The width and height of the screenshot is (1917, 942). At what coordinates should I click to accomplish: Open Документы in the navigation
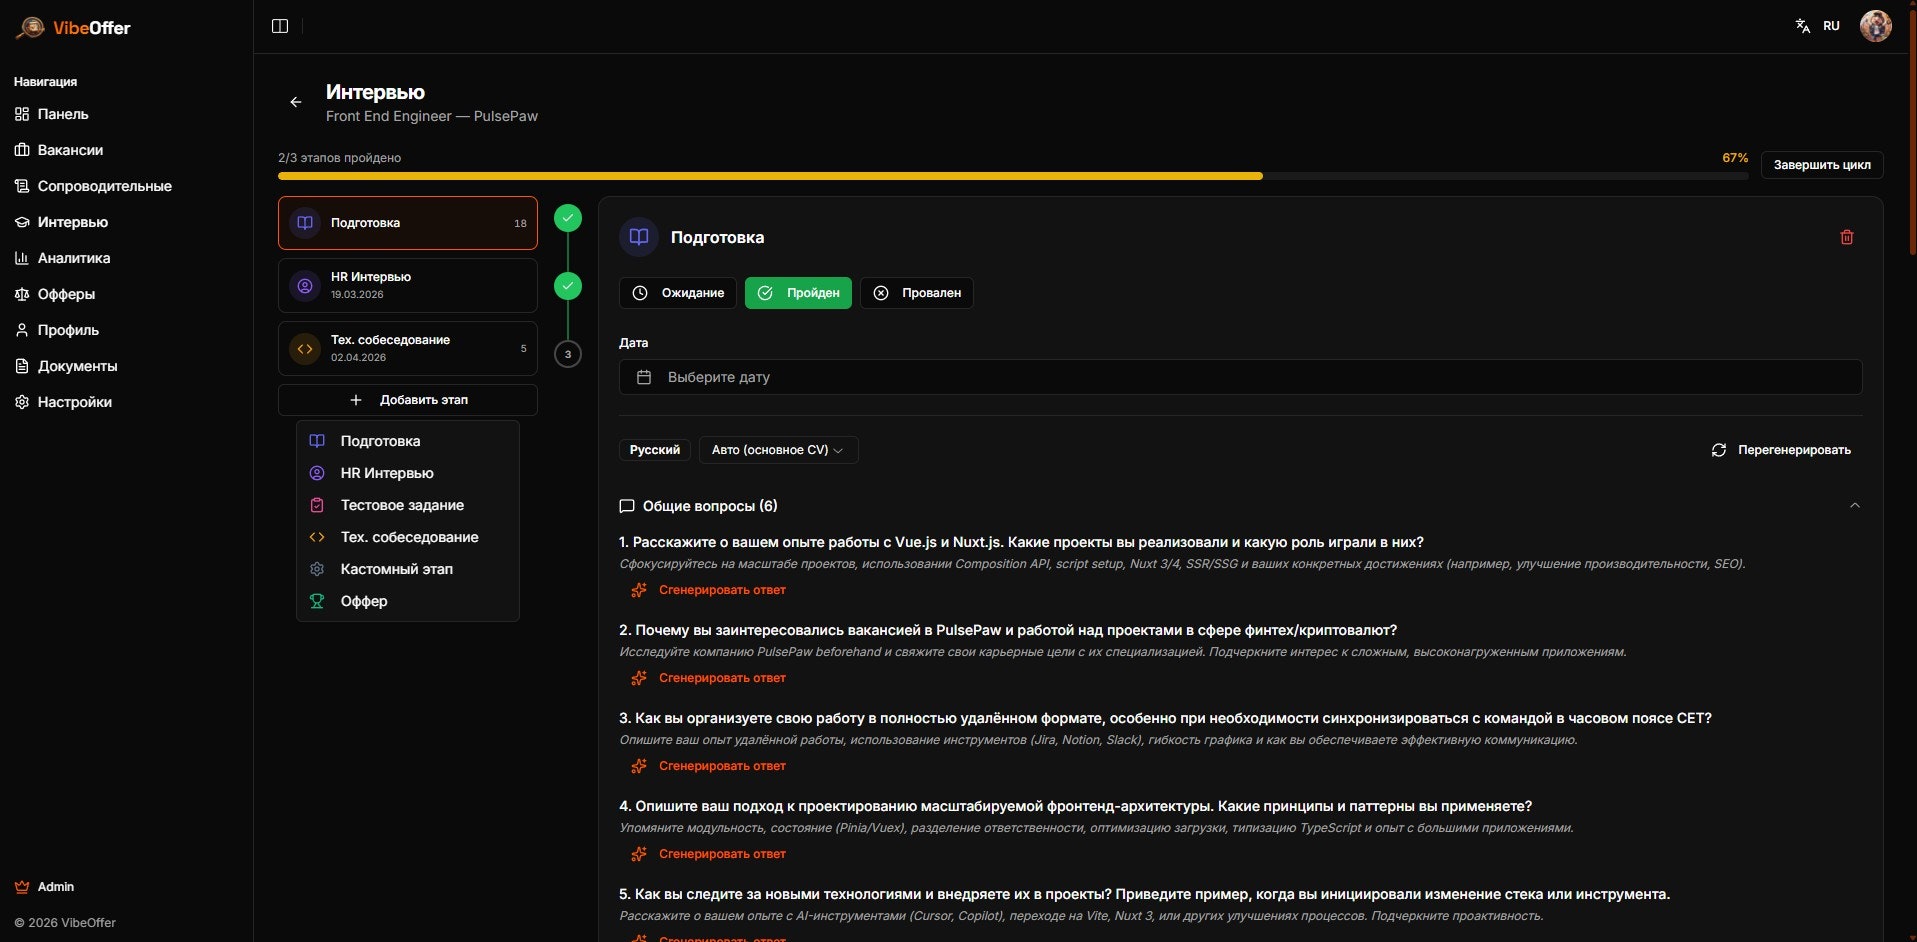coord(77,366)
